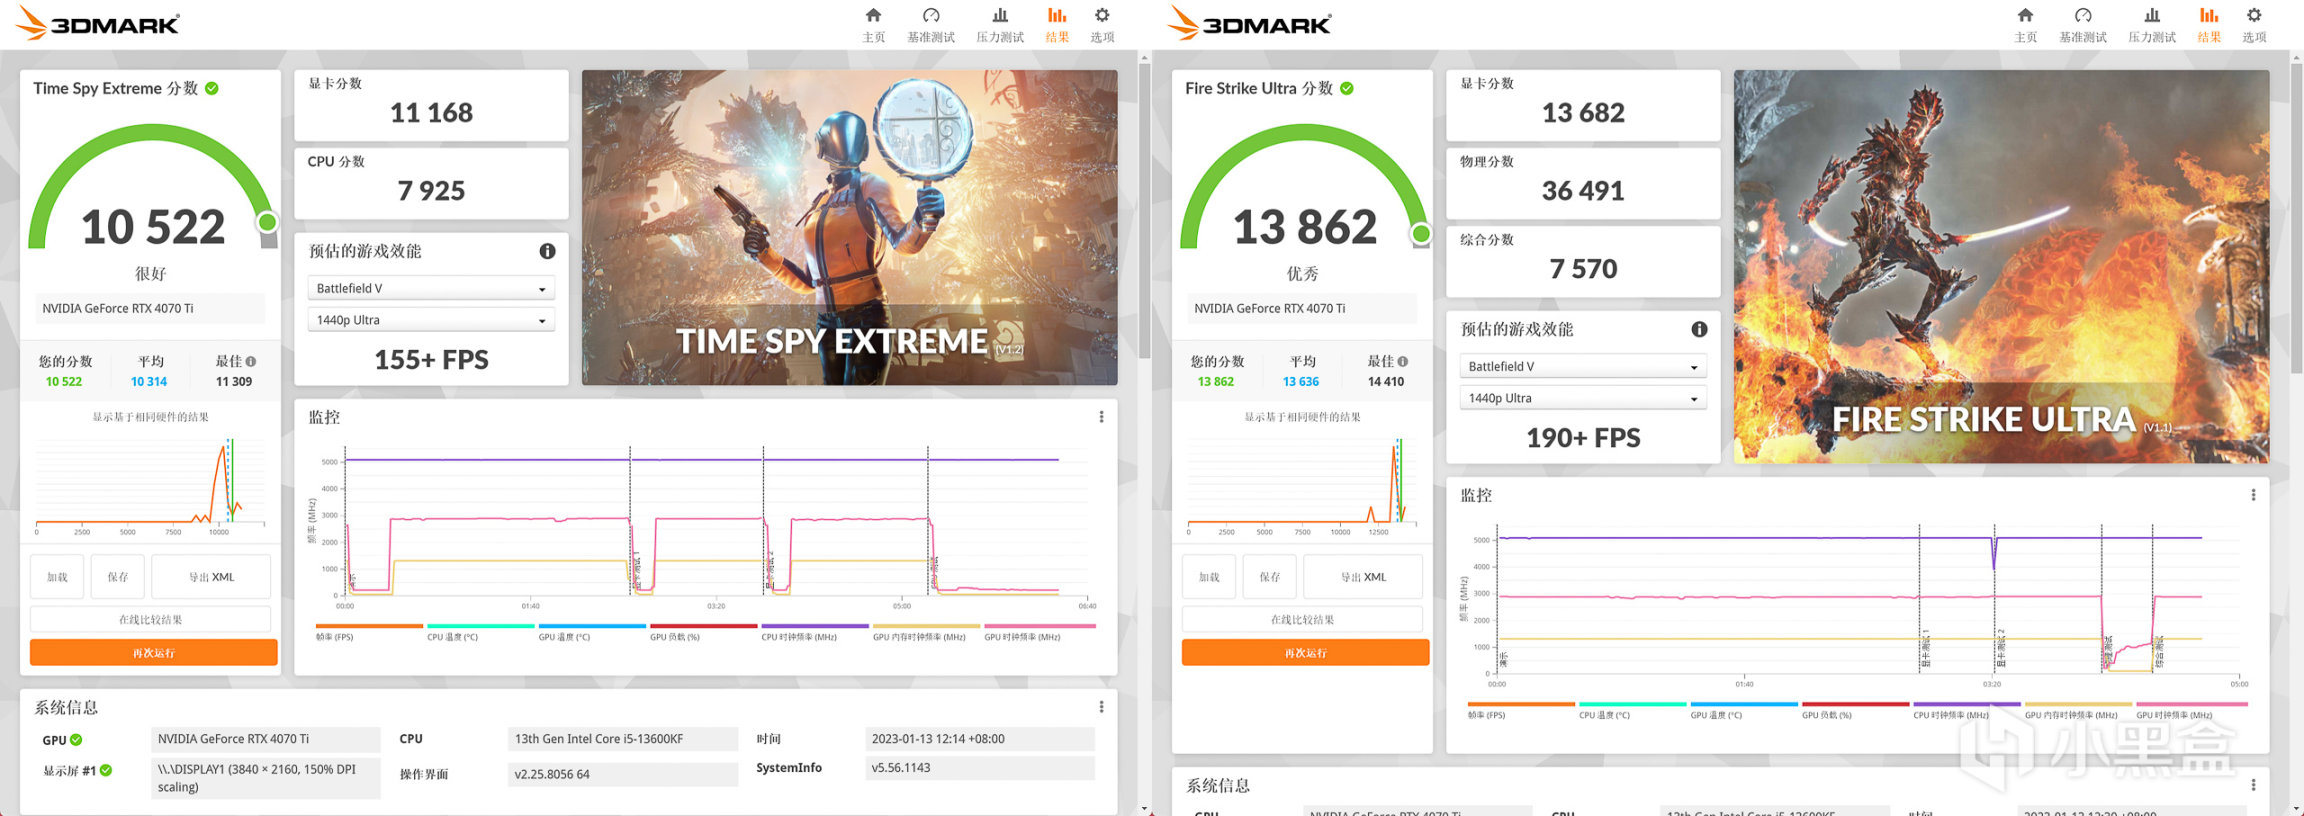Click 综合分数 value 7 570

tap(1584, 269)
